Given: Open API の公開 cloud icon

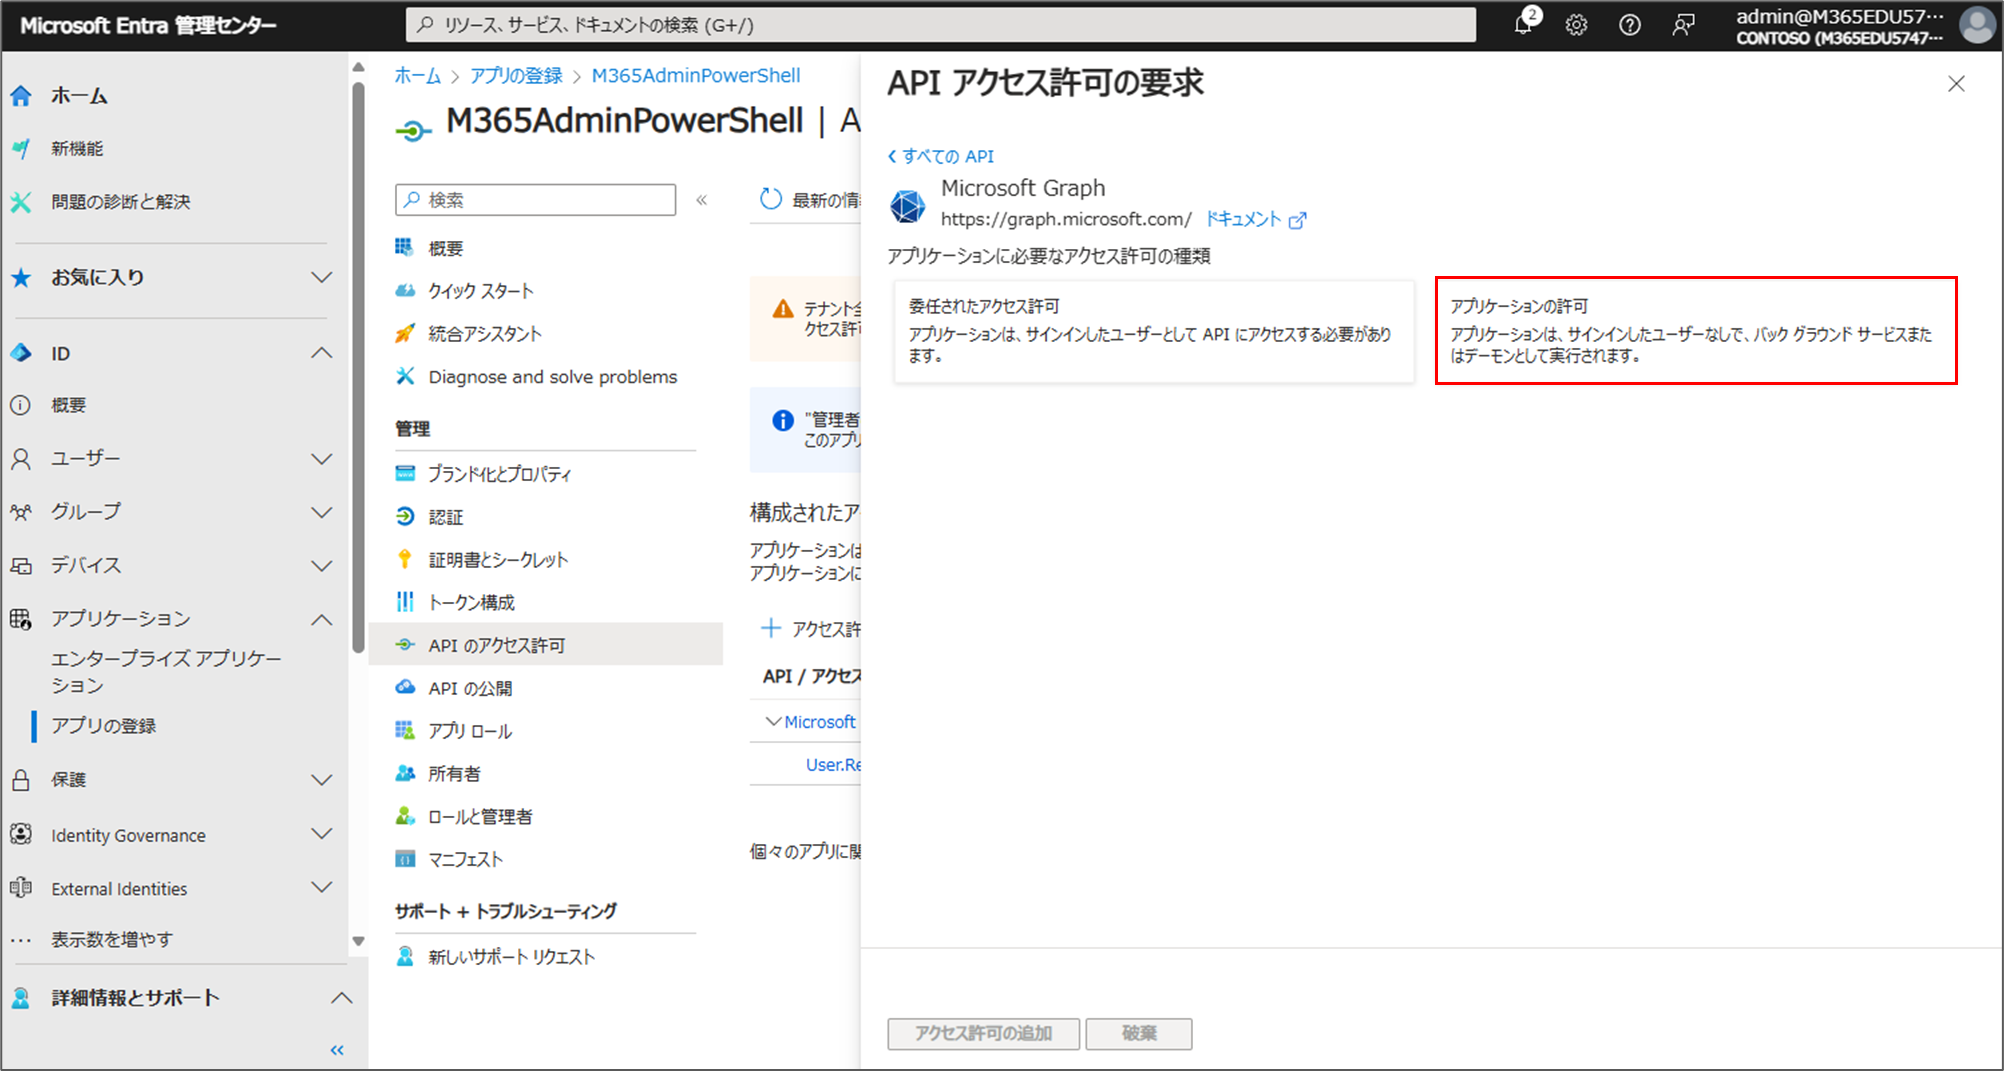Looking at the screenshot, I should 404,688.
